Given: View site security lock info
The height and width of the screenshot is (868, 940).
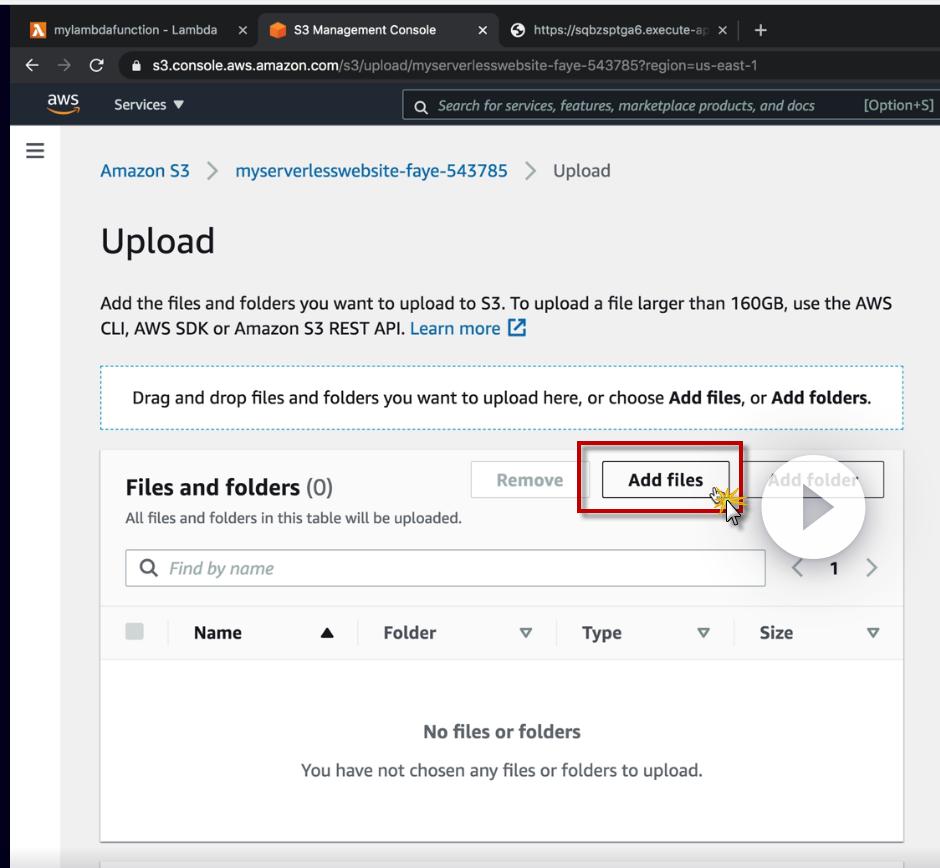Looking at the screenshot, I should coord(136,66).
